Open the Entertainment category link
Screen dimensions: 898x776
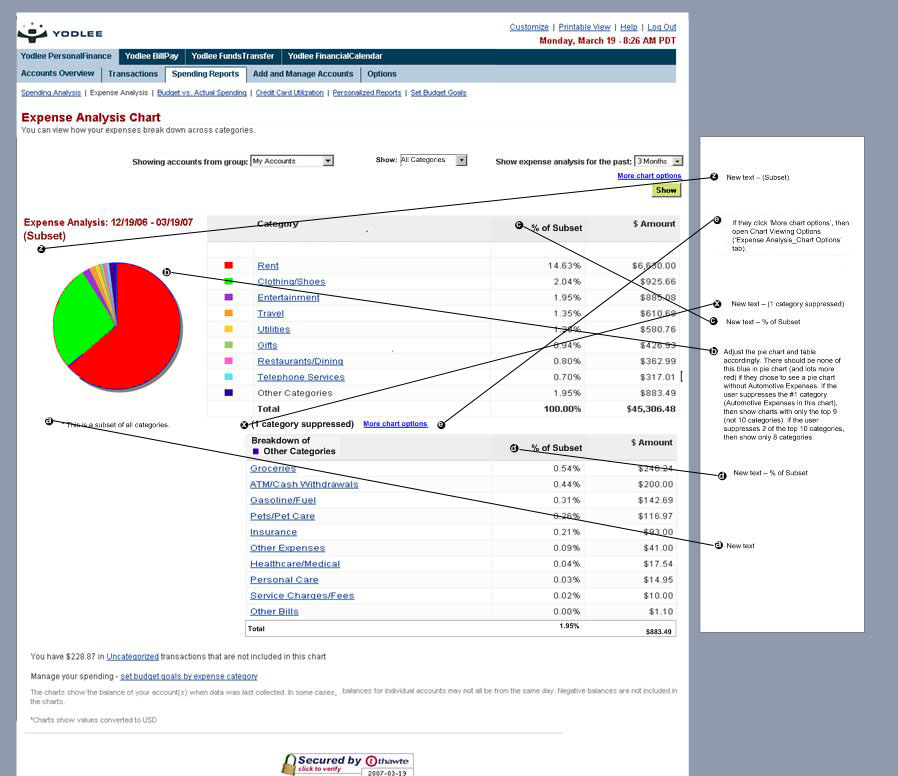tap(288, 298)
